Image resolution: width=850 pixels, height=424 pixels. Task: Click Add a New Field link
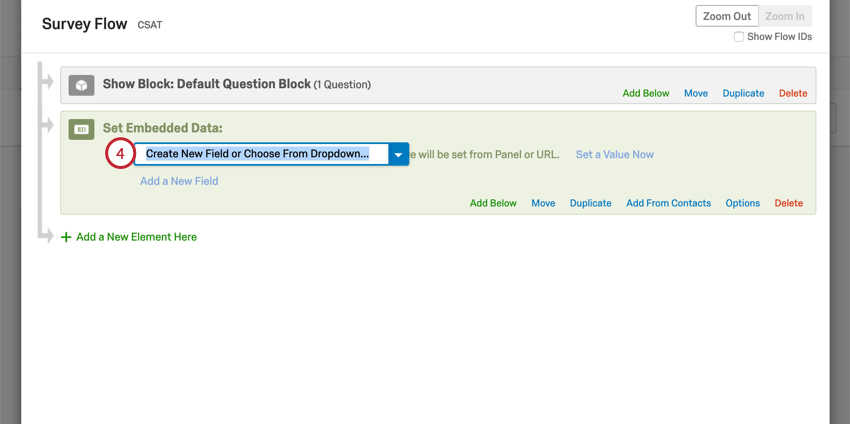179,181
